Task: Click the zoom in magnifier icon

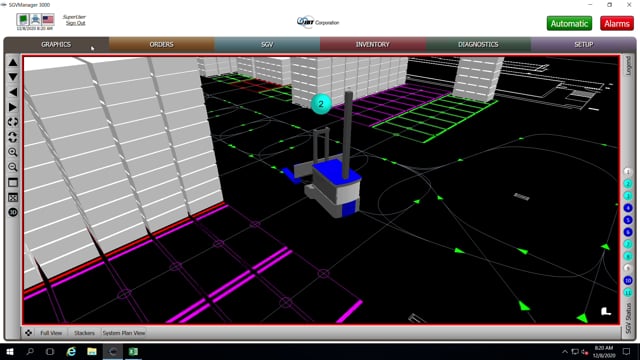Action: point(13,152)
